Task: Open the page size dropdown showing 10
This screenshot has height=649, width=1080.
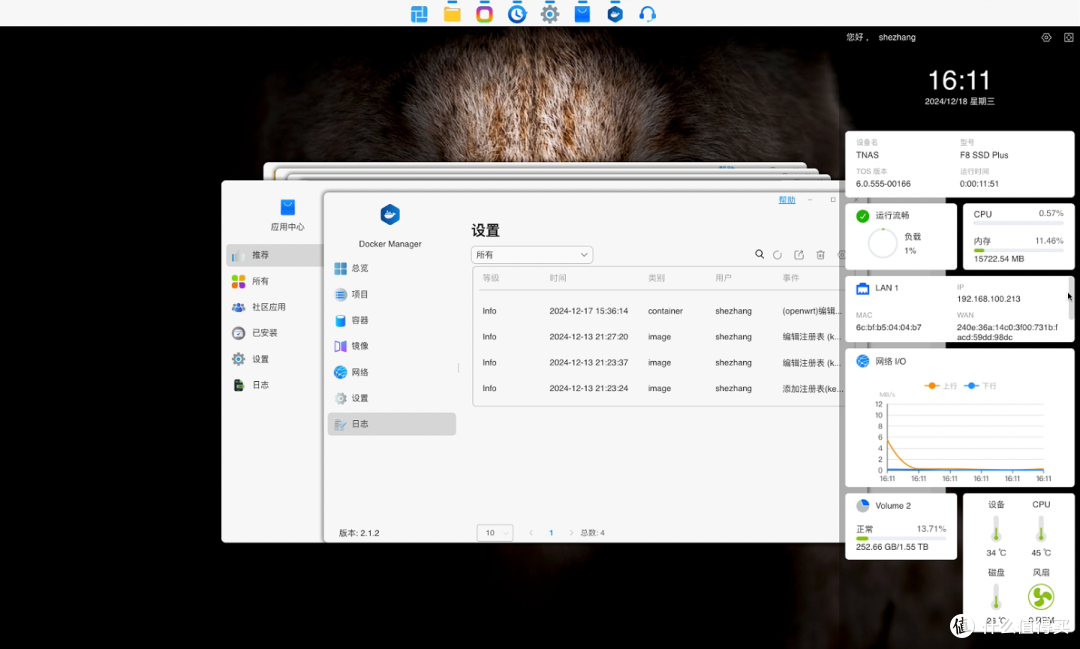Action: click(x=495, y=533)
